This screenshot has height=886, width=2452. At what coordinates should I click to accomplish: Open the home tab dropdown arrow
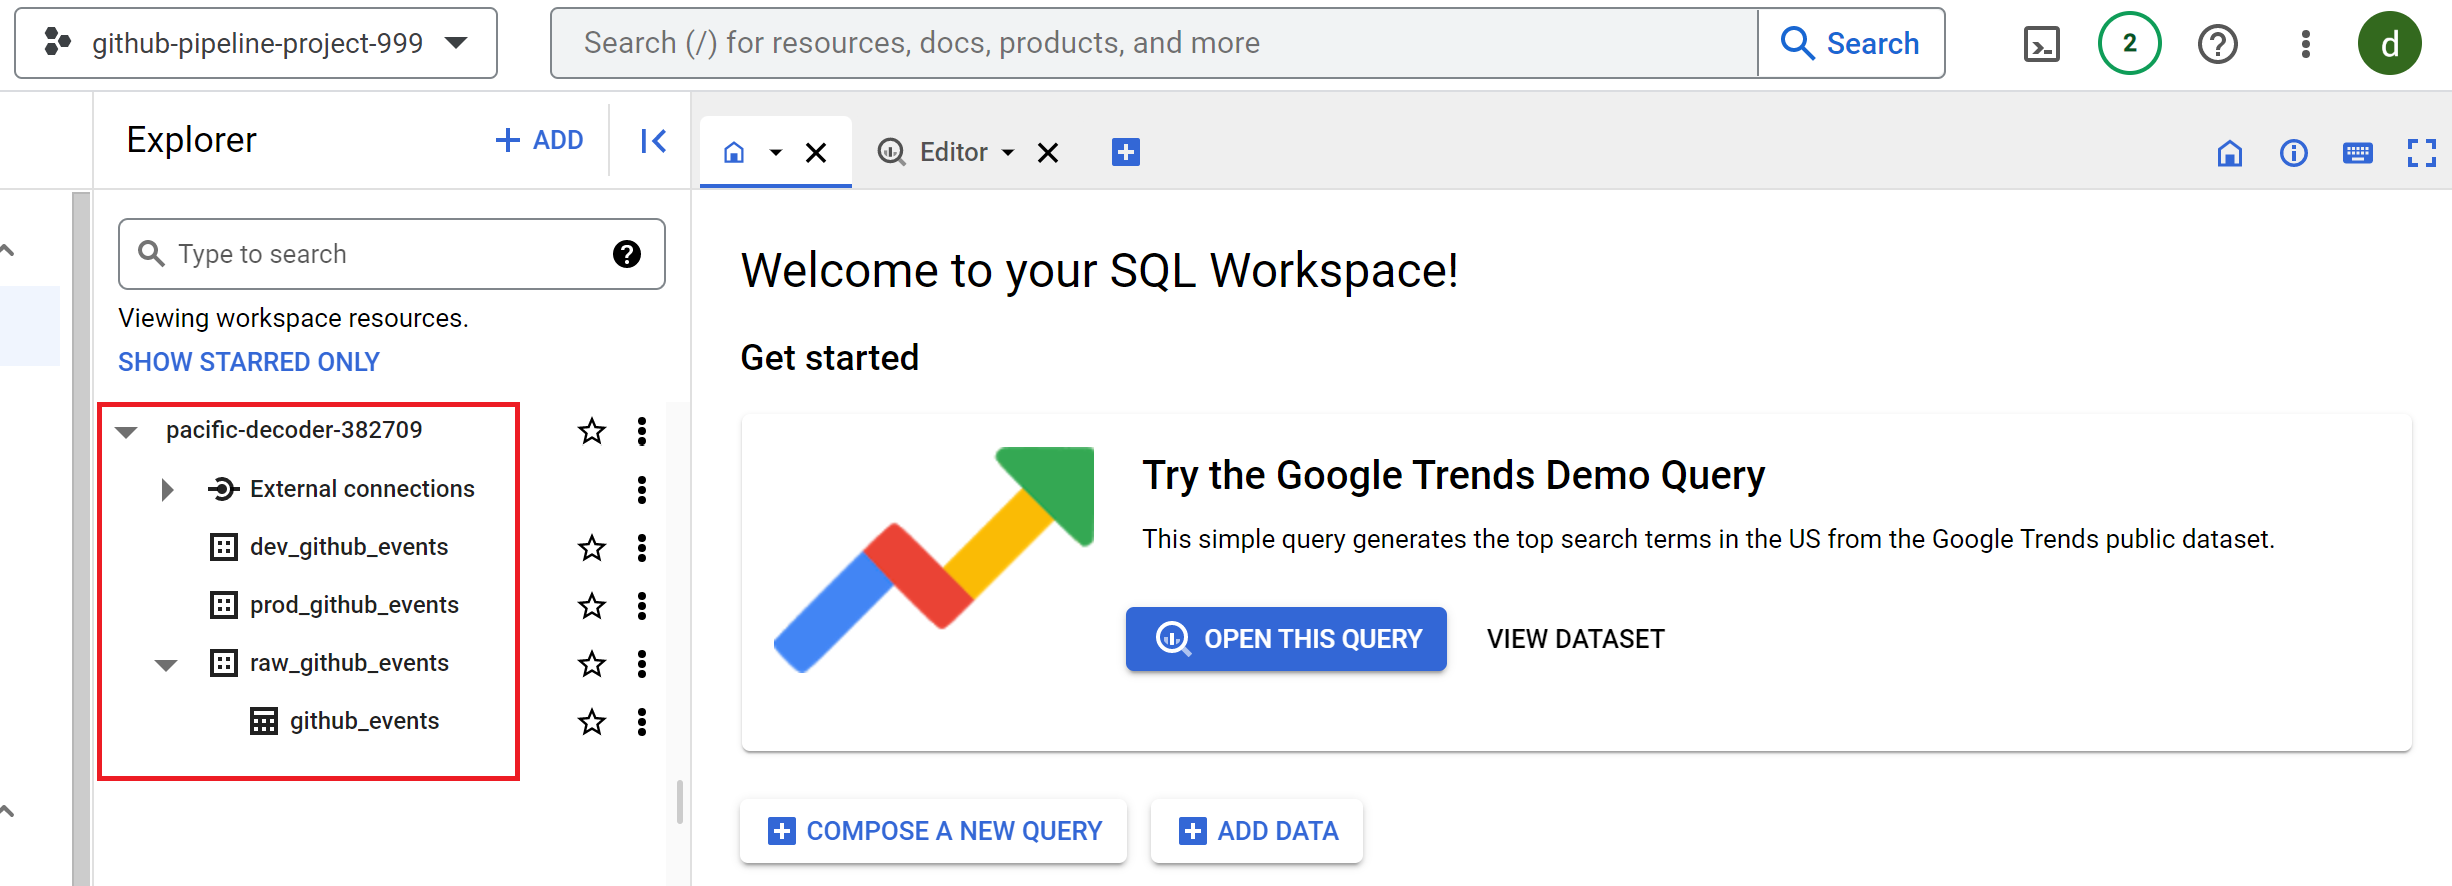point(775,153)
